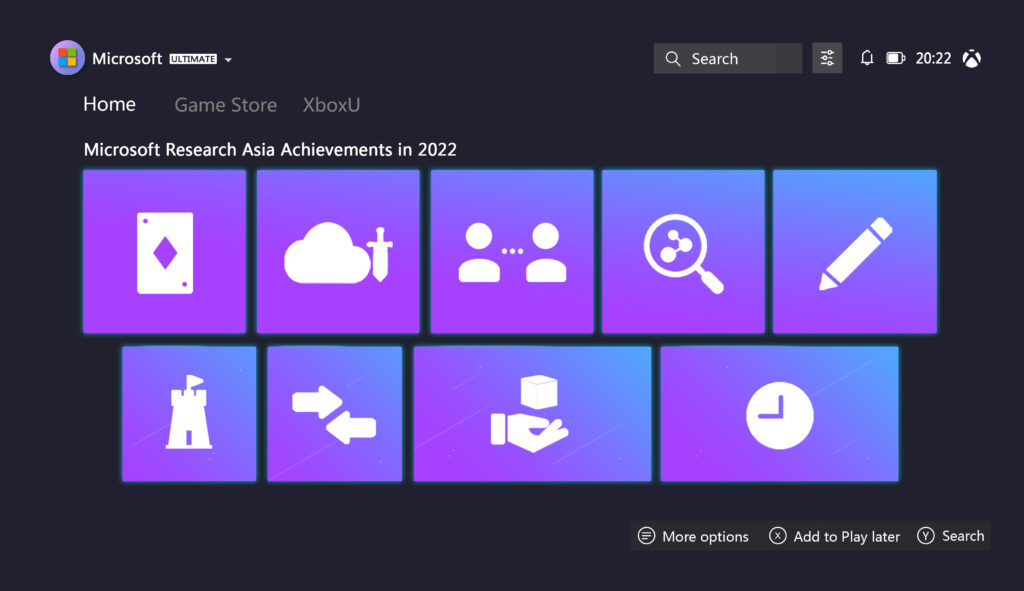This screenshot has width=1024, height=591.
Task: Switch to the XboxU tab
Action: (331, 105)
